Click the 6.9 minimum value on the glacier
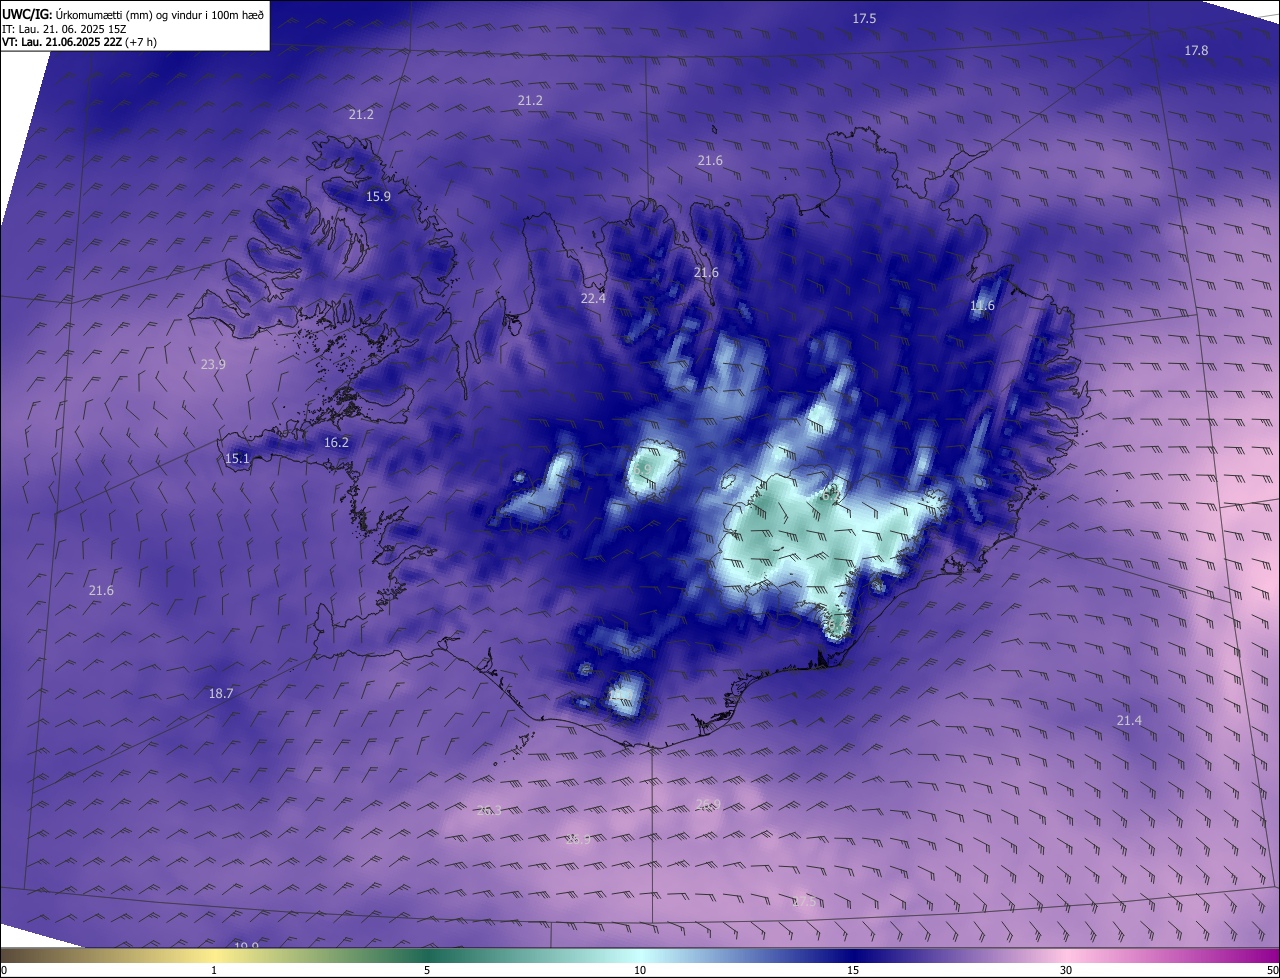This screenshot has height=978, width=1280. [644, 469]
